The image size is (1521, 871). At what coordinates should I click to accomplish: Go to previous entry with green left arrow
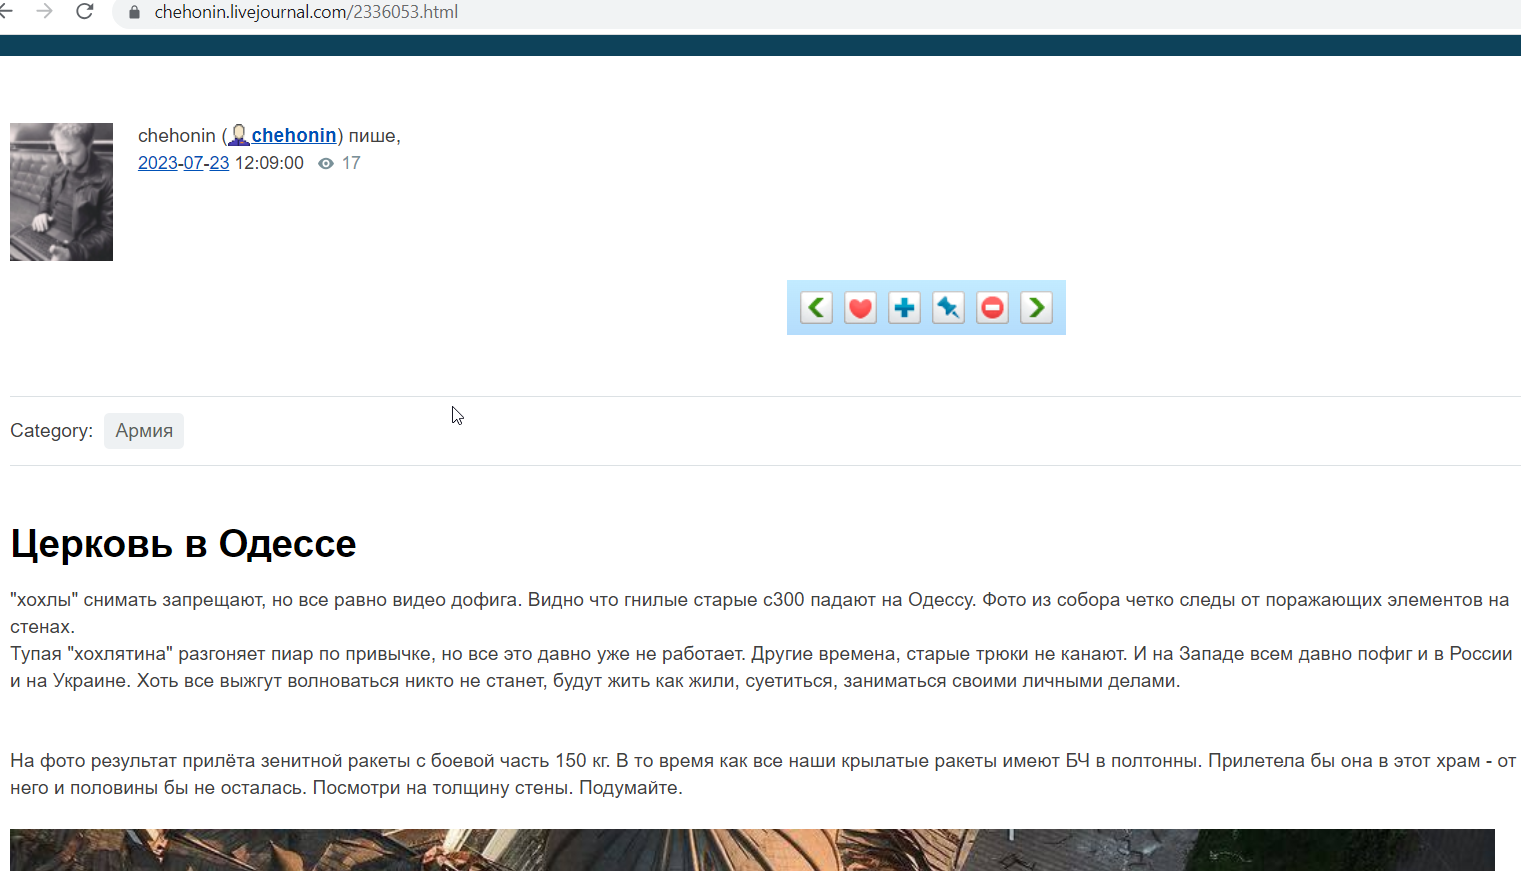click(816, 307)
